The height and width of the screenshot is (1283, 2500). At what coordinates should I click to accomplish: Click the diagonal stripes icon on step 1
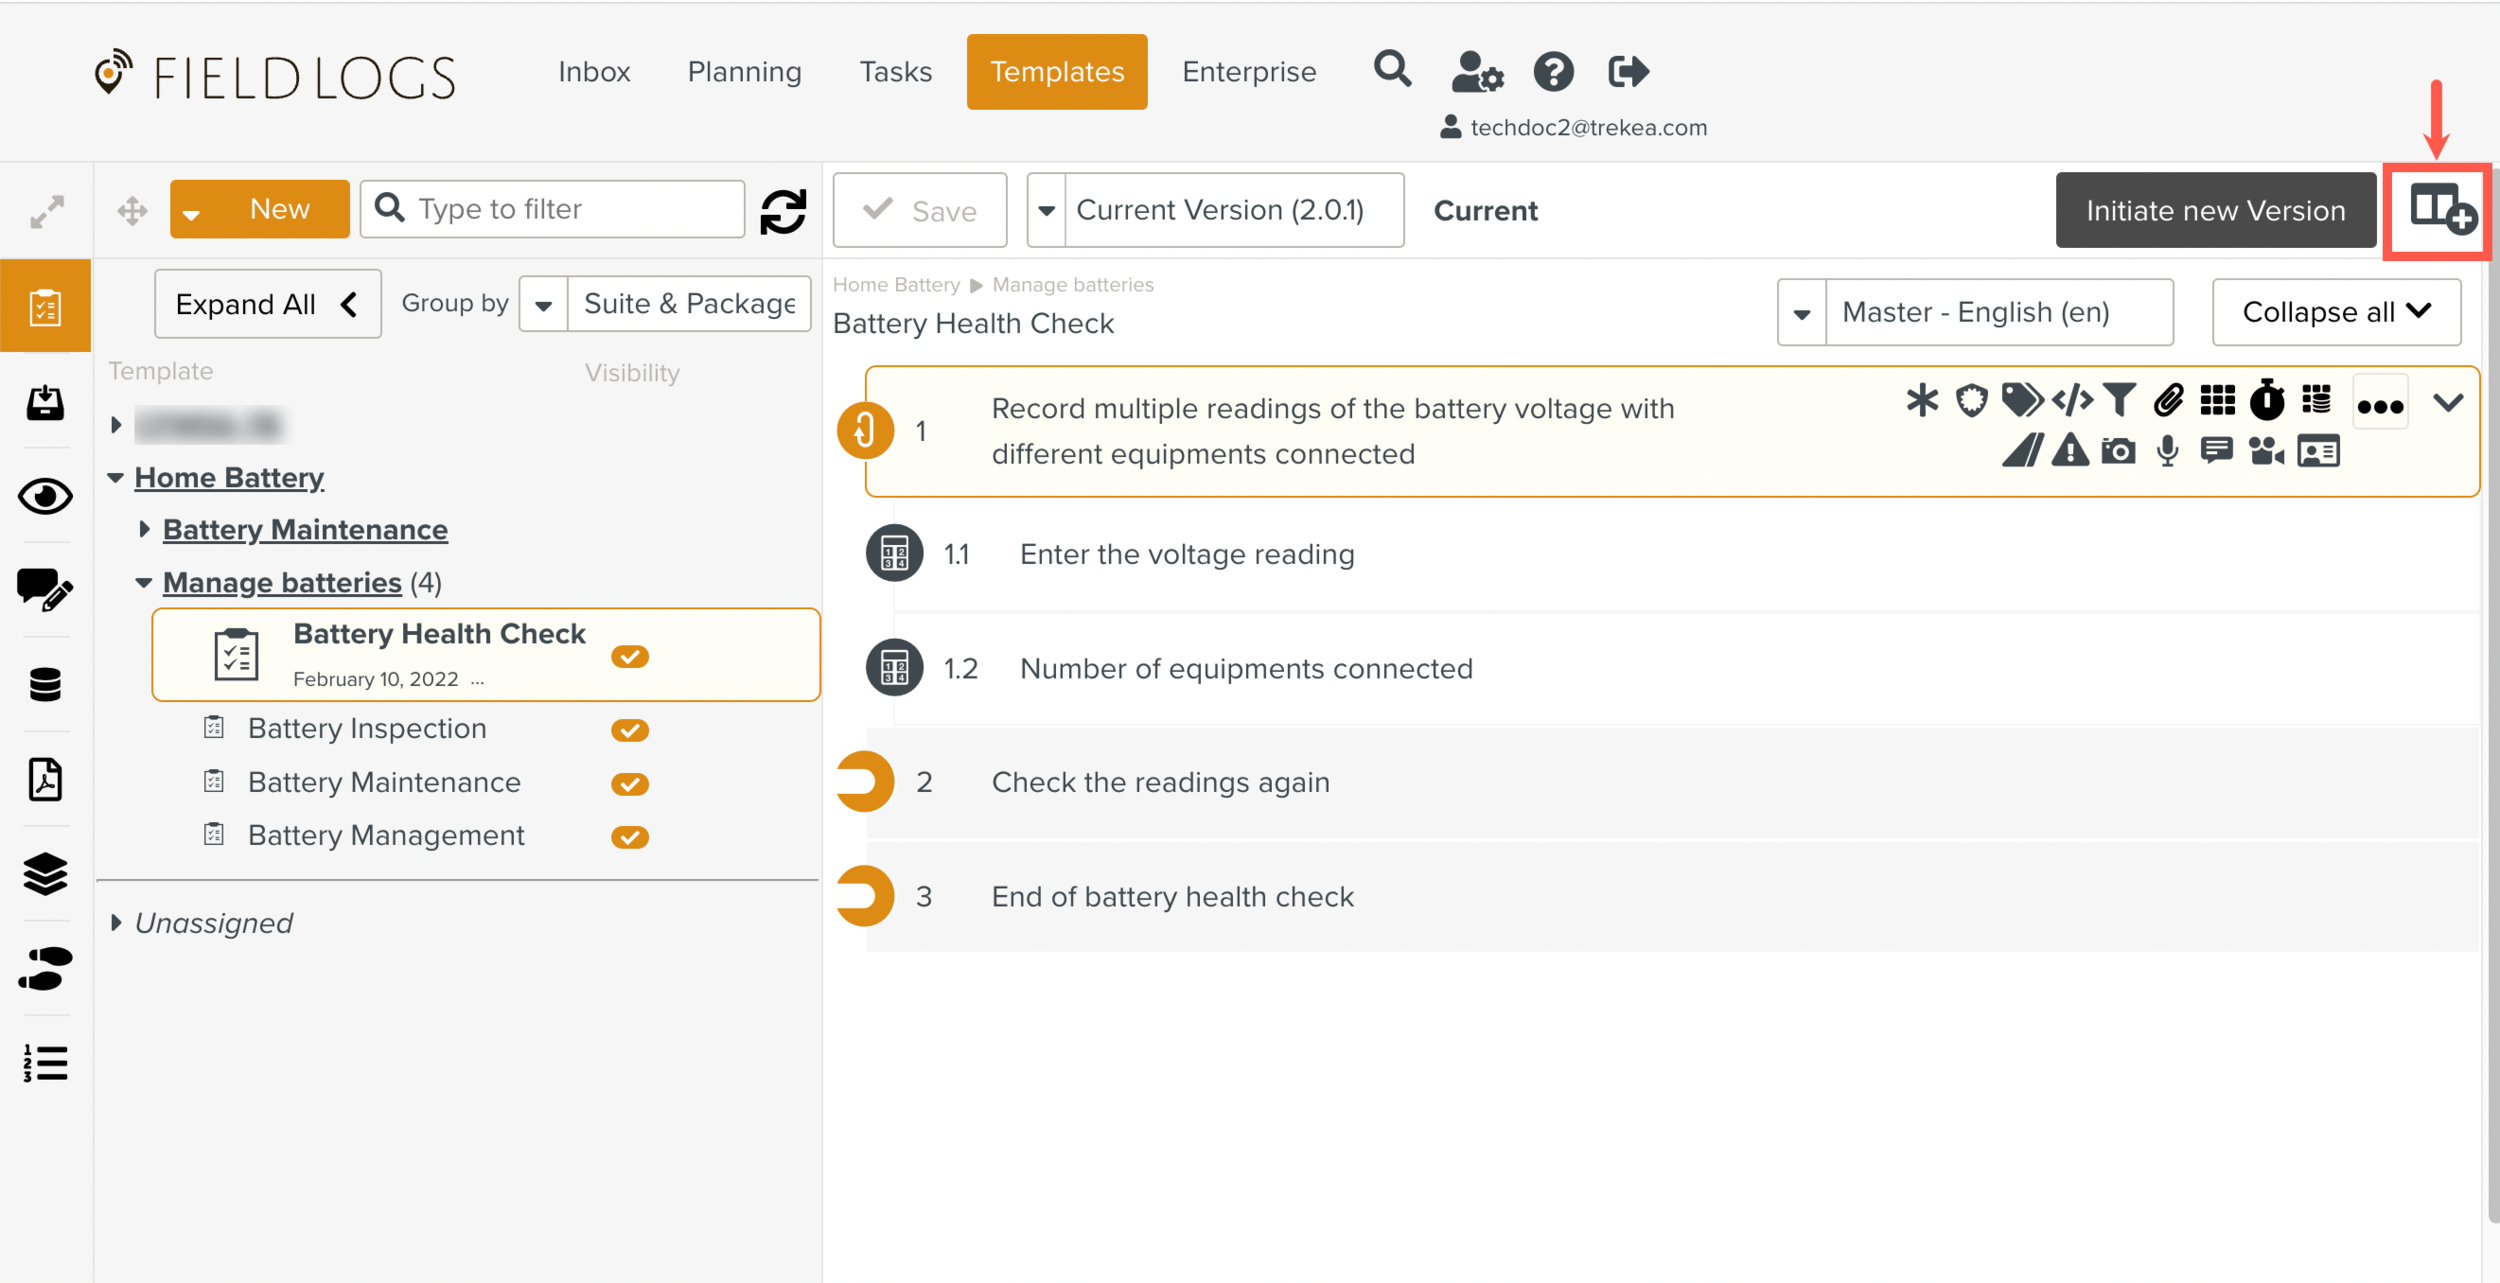(x=2022, y=451)
